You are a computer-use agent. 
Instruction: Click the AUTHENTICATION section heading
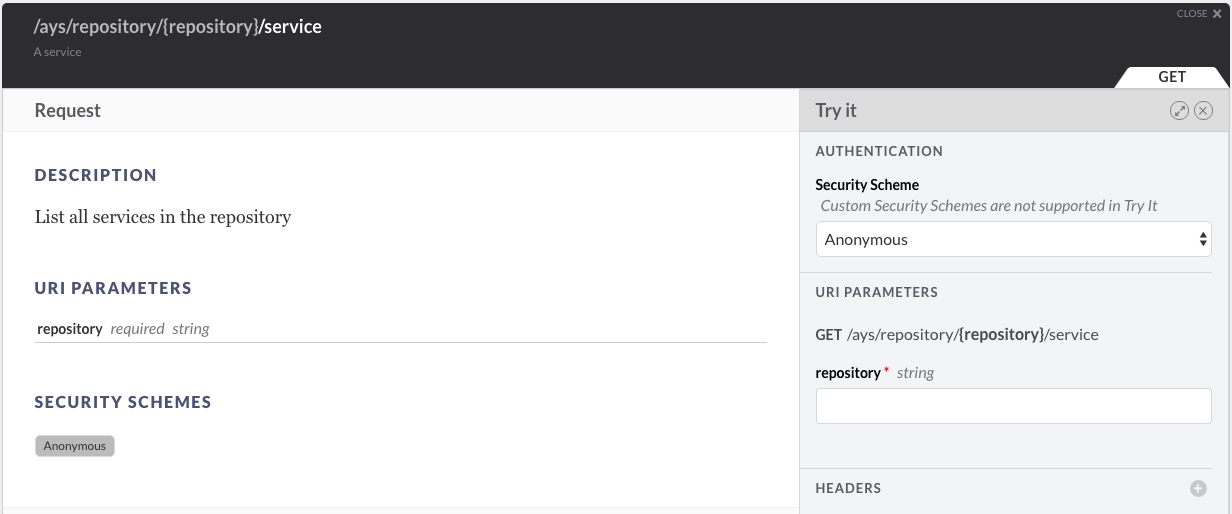tap(879, 152)
